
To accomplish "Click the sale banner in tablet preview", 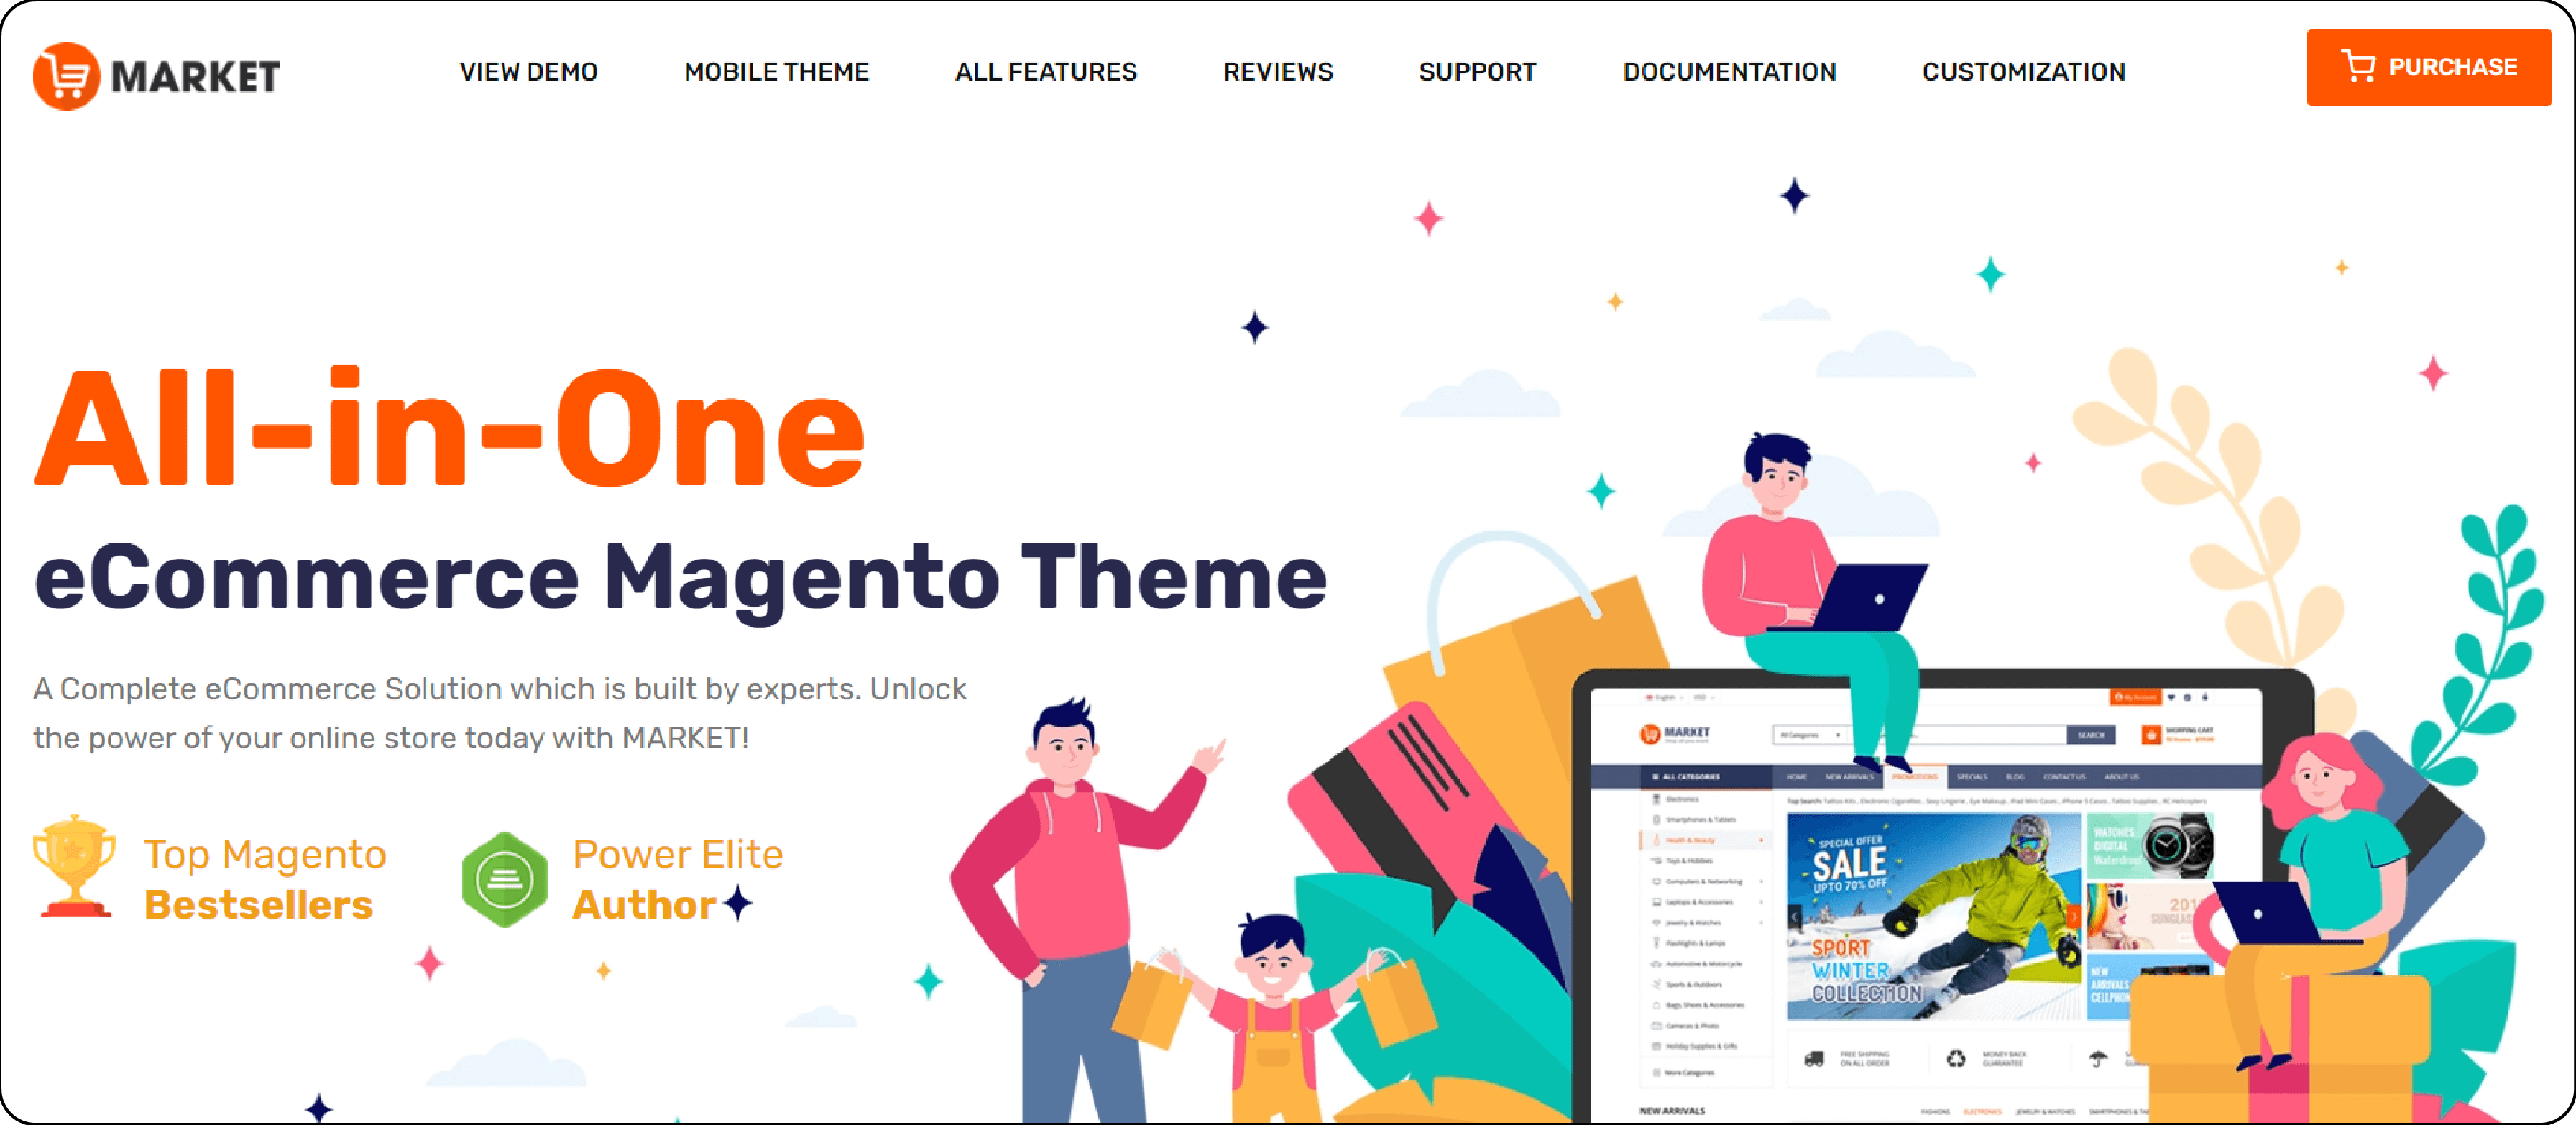I will 1933,917.
